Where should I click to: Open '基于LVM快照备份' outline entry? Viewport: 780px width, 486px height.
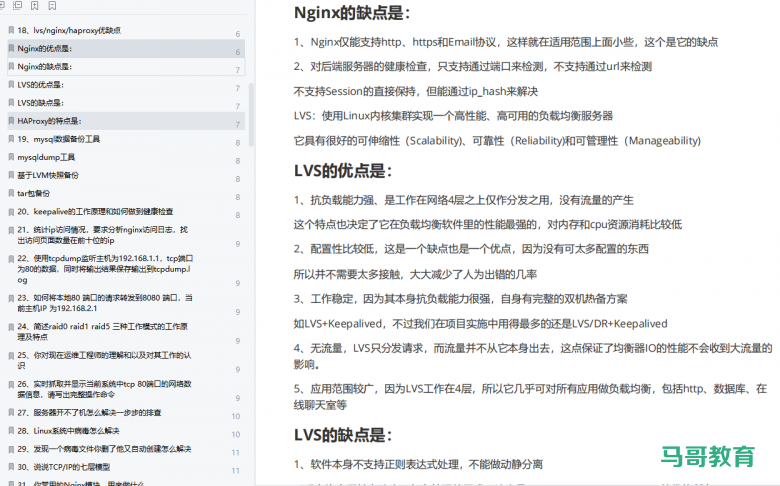[48, 175]
